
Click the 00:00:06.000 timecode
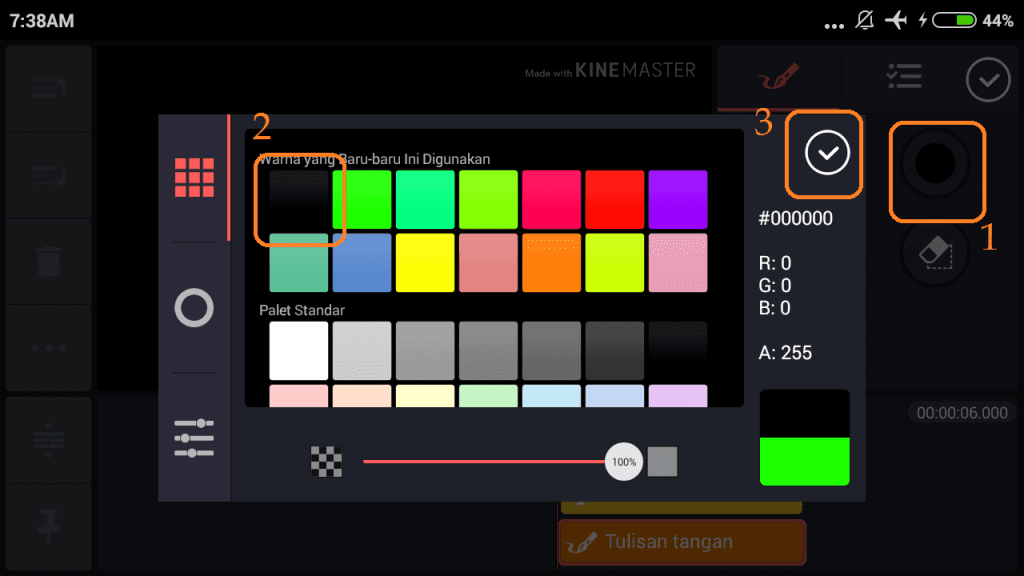tap(962, 413)
